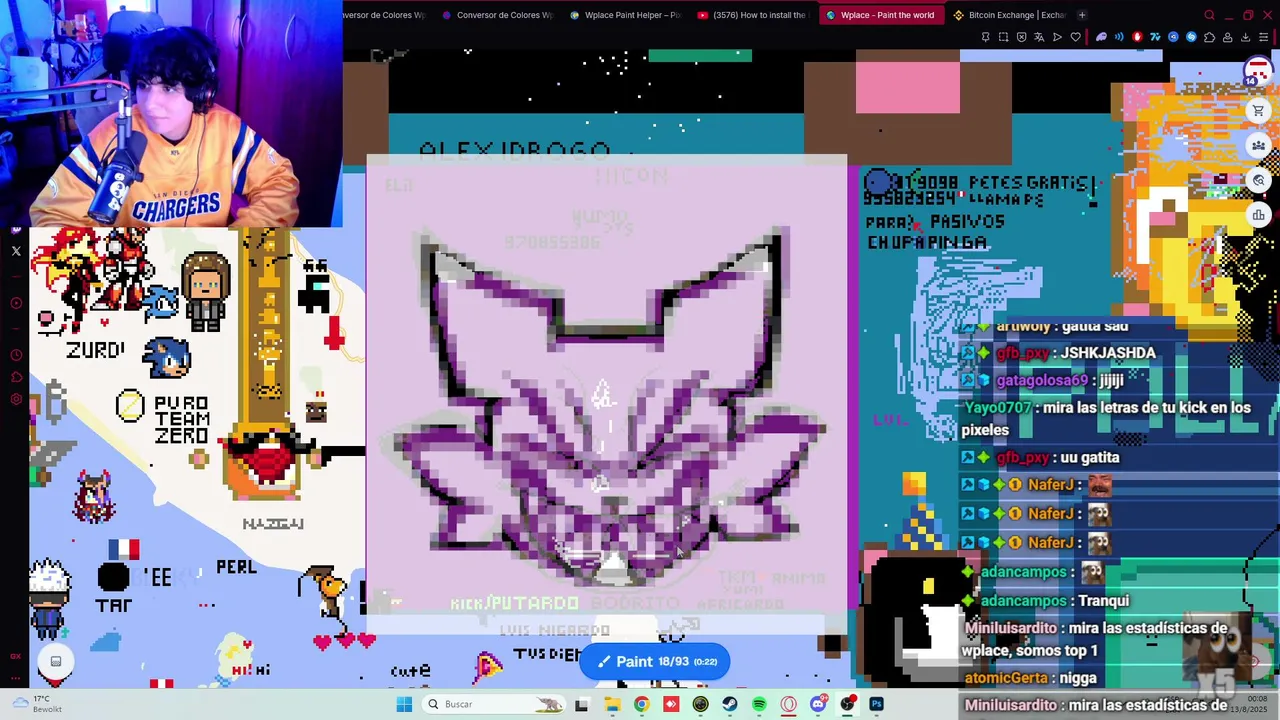Click chat message 'uu gatita' from gfb_pxy
1280x720 pixels.
click(x=1088, y=457)
